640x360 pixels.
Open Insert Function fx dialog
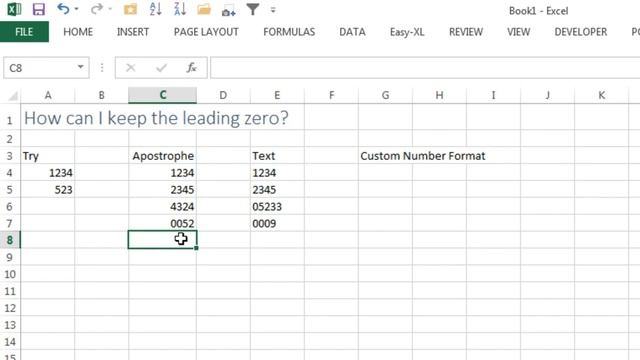coord(191,68)
